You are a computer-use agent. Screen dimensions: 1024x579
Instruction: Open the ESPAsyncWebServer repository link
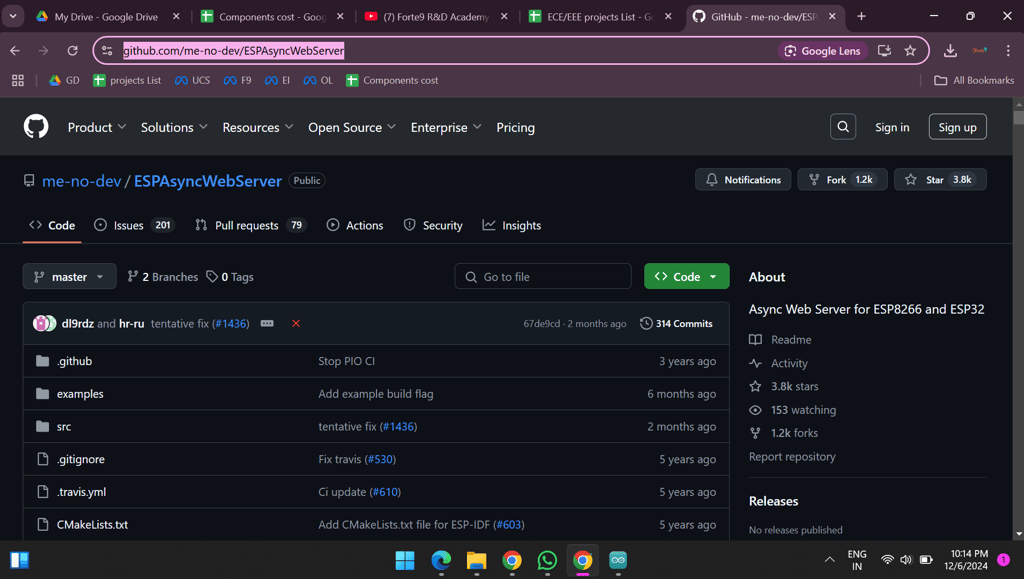[x=208, y=181]
